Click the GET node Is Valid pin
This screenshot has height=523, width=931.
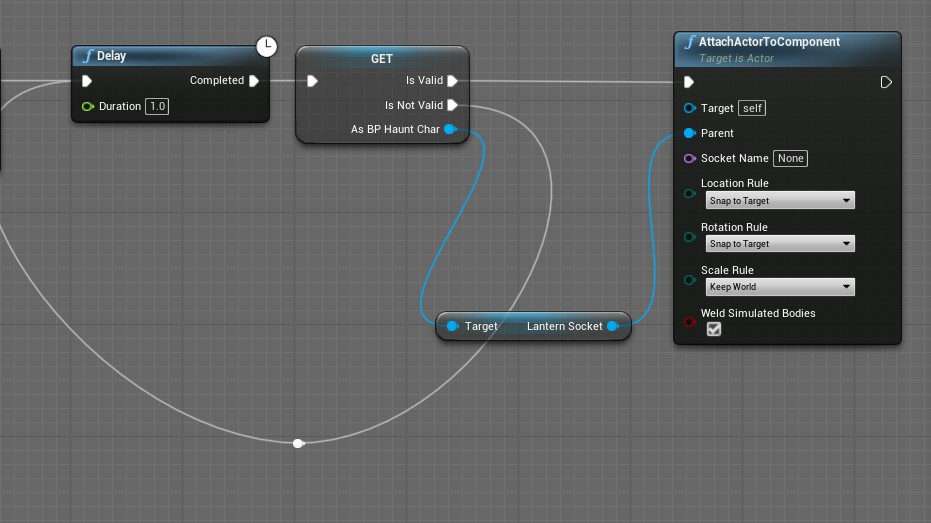tap(453, 81)
